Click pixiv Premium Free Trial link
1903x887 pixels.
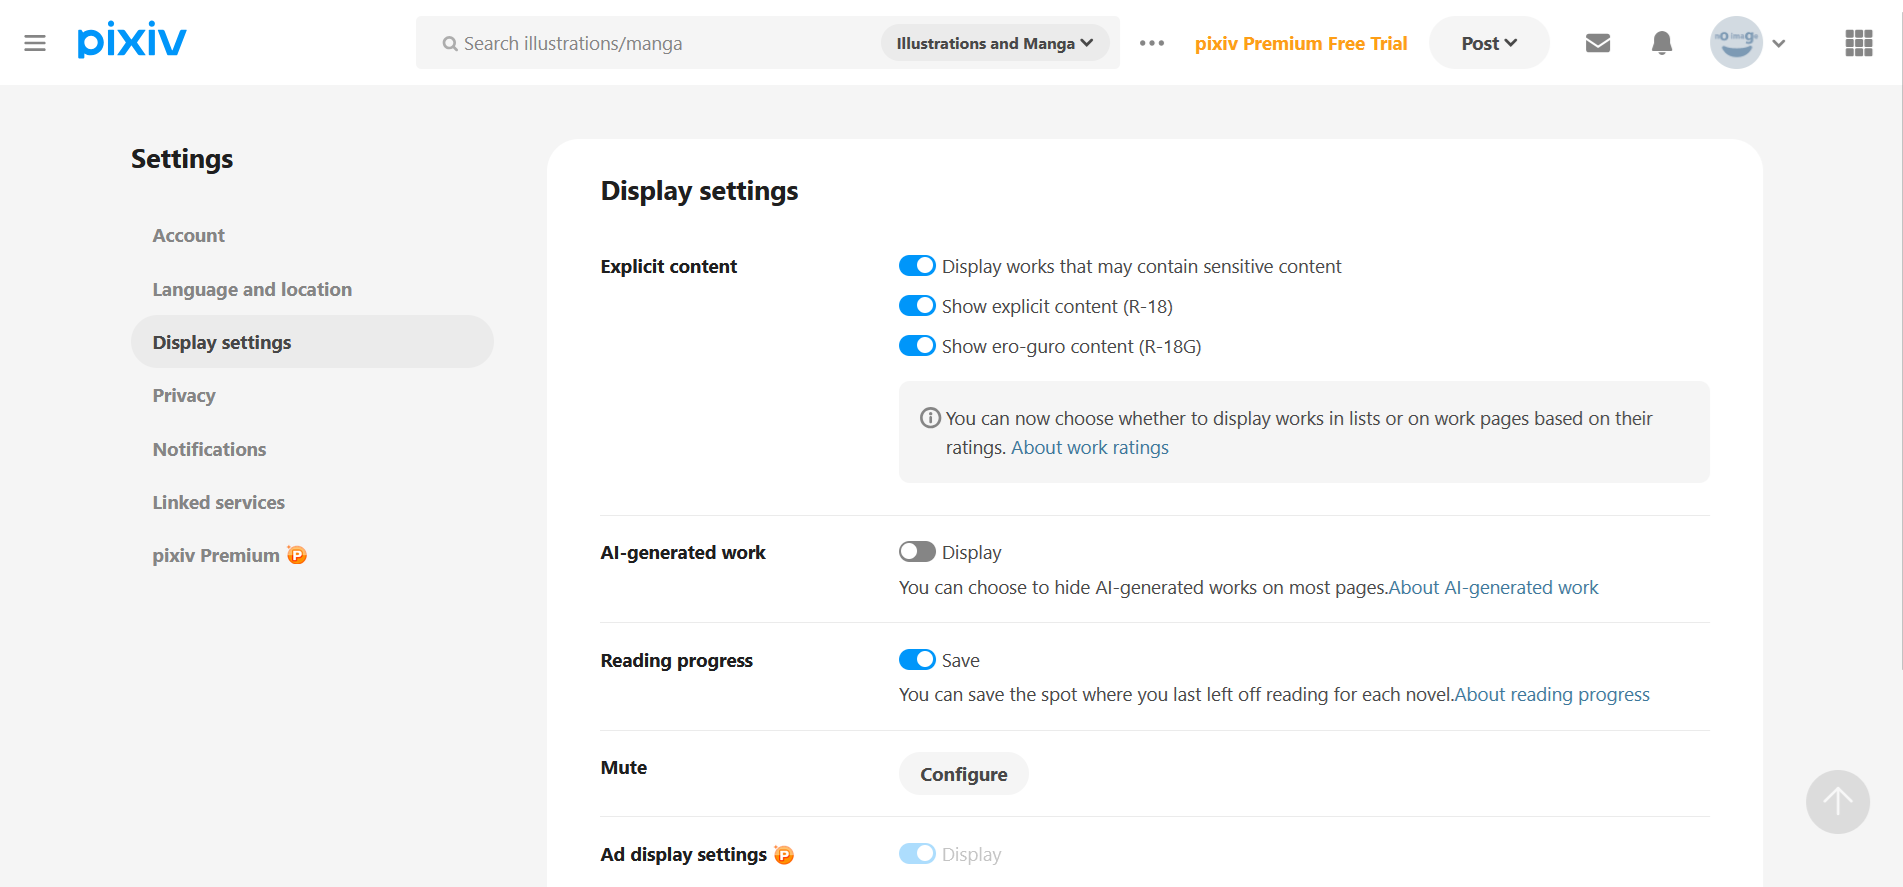[x=1301, y=43]
